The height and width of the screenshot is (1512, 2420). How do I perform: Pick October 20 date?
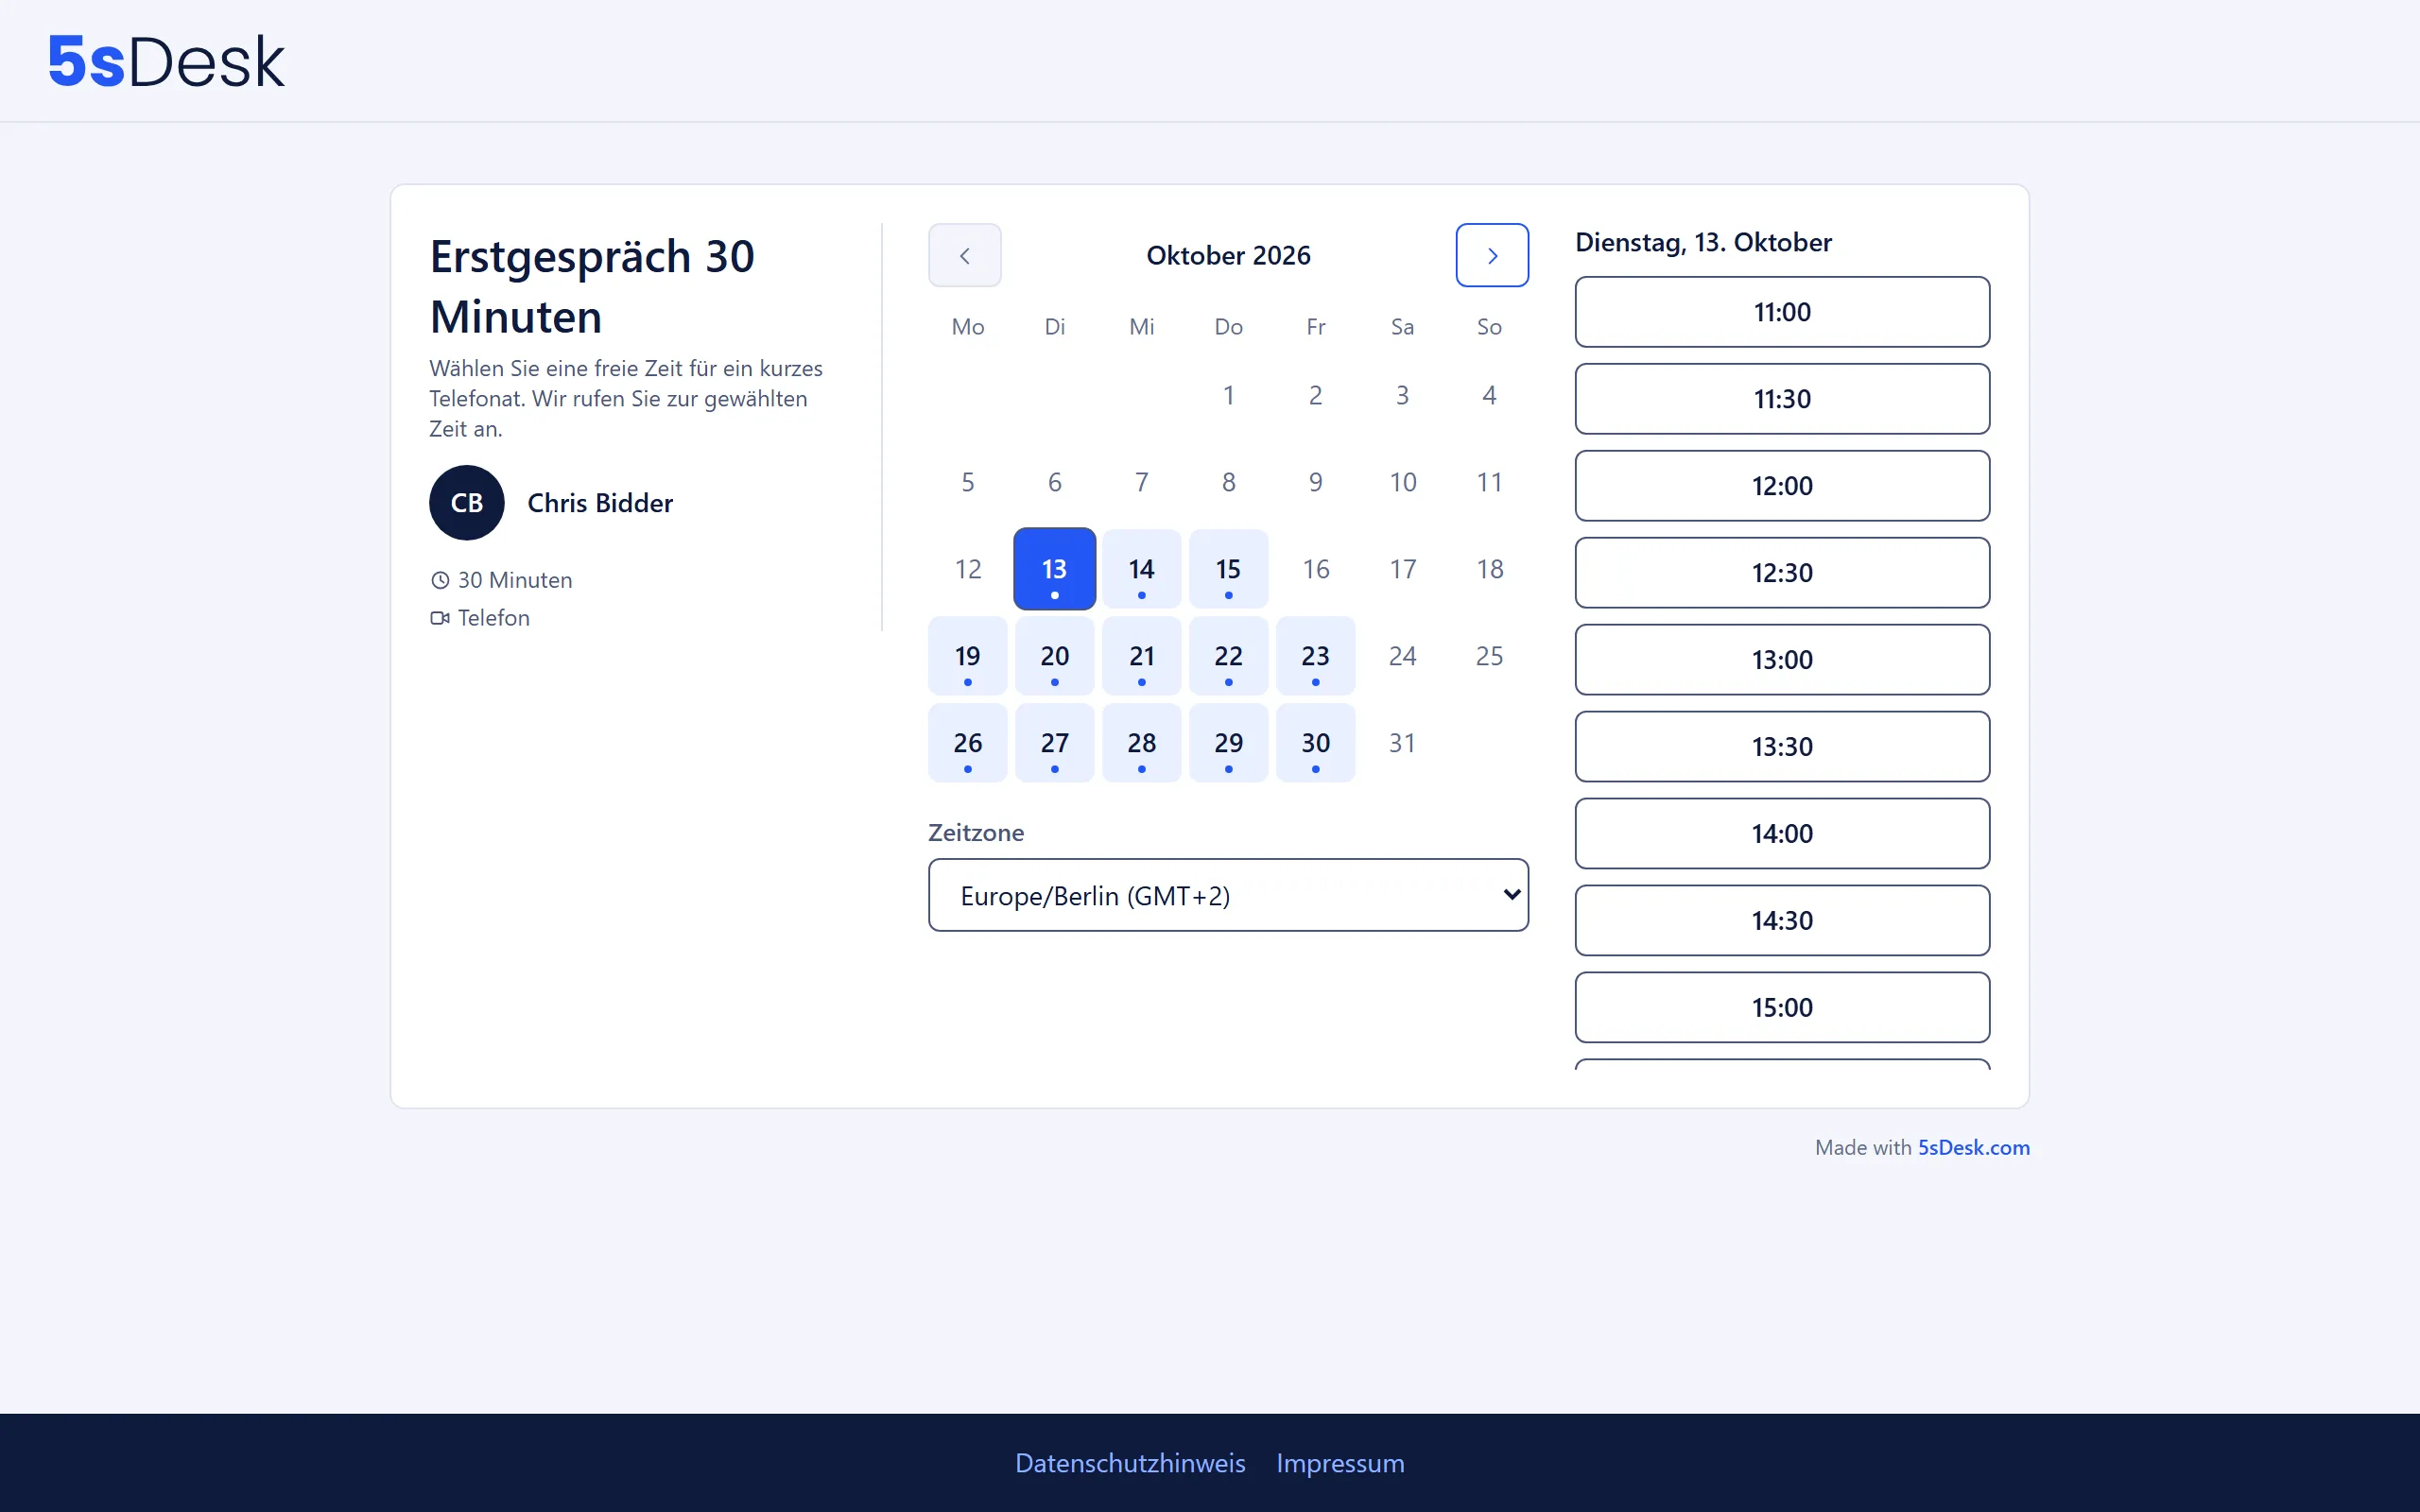pyautogui.click(x=1054, y=656)
